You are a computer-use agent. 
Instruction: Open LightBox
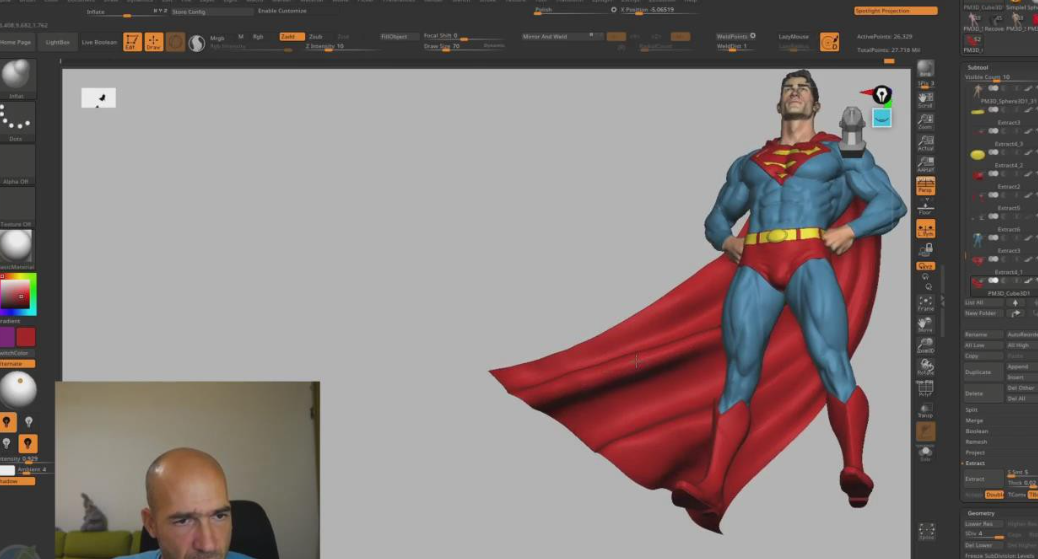pyautogui.click(x=58, y=42)
